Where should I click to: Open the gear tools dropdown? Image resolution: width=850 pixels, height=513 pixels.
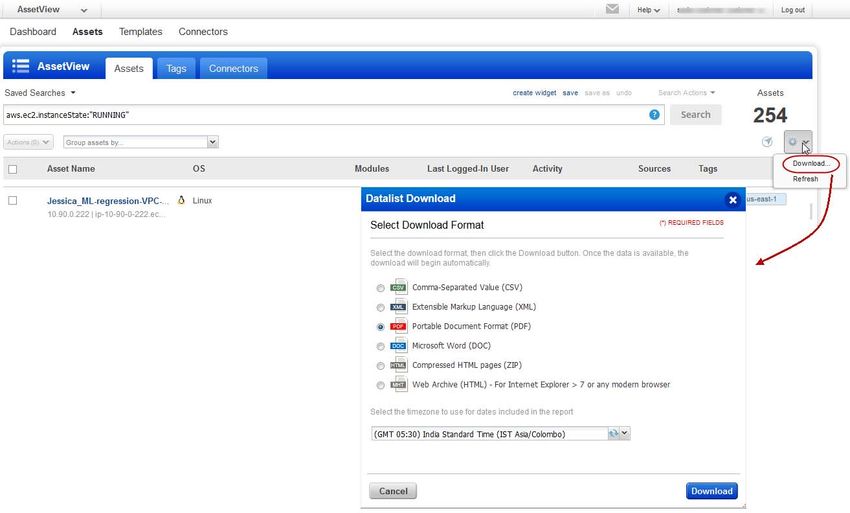pyautogui.click(x=798, y=142)
